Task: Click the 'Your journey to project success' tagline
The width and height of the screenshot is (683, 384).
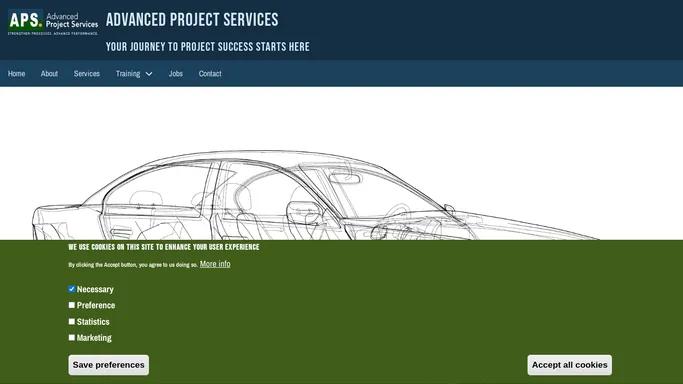Action: (x=208, y=47)
